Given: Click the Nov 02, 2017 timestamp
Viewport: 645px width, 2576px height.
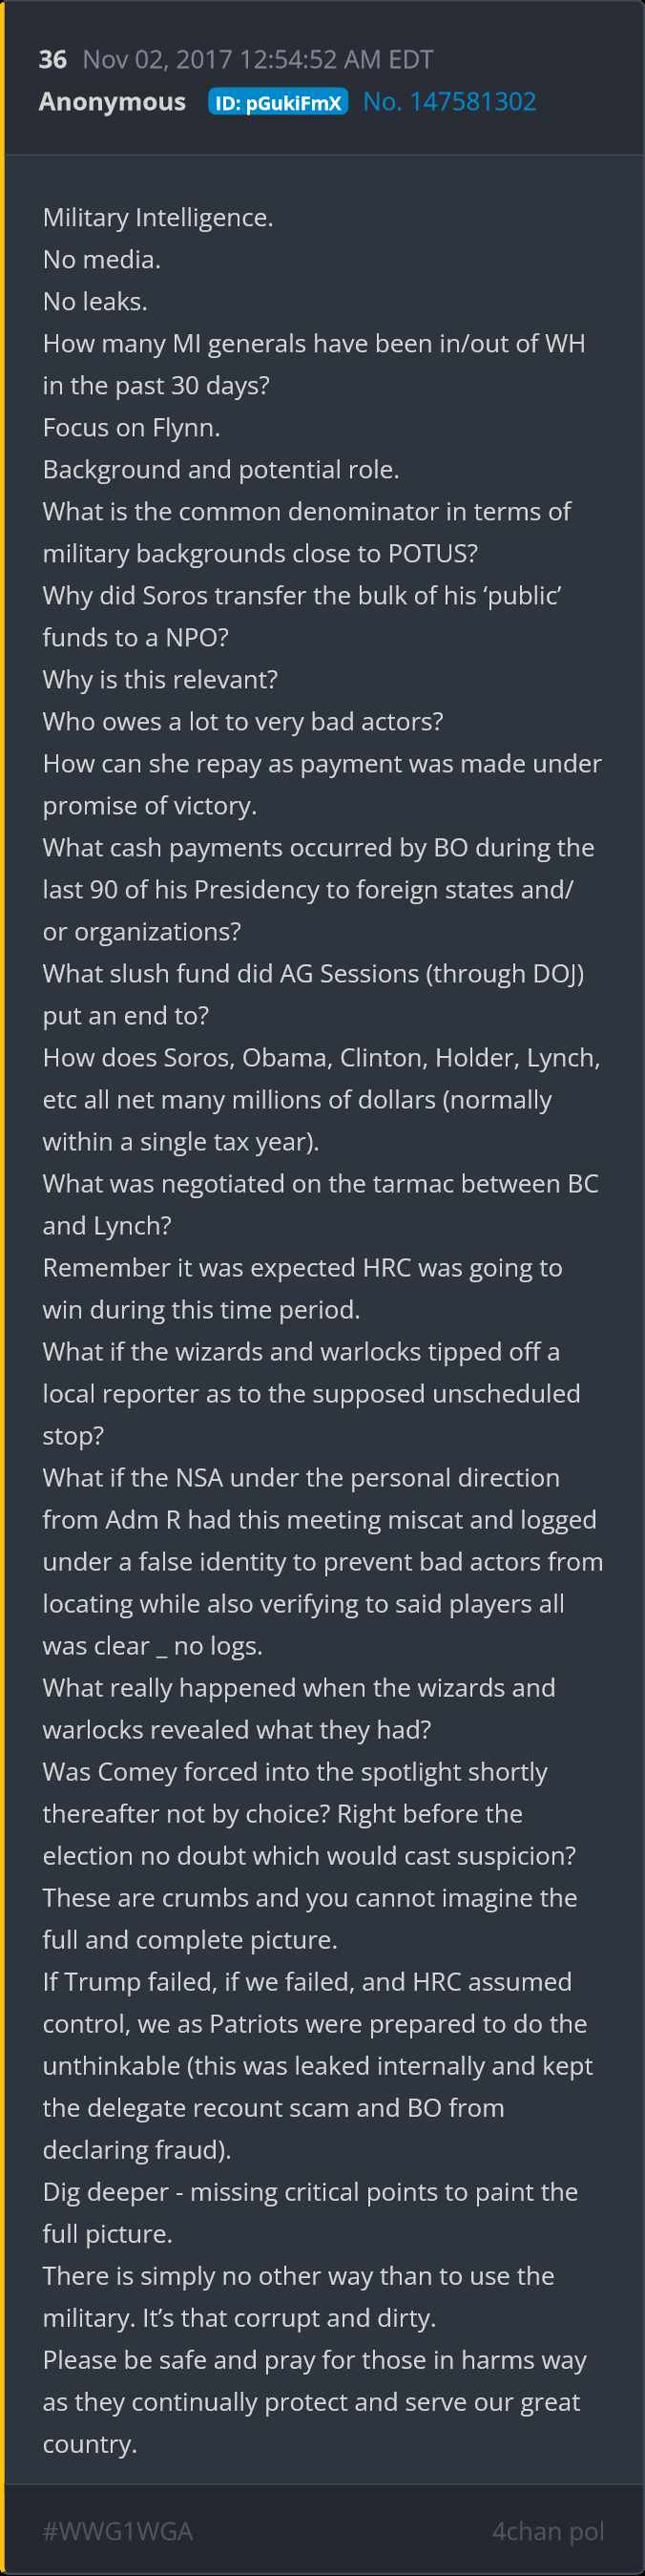Looking at the screenshot, I should tap(257, 60).
